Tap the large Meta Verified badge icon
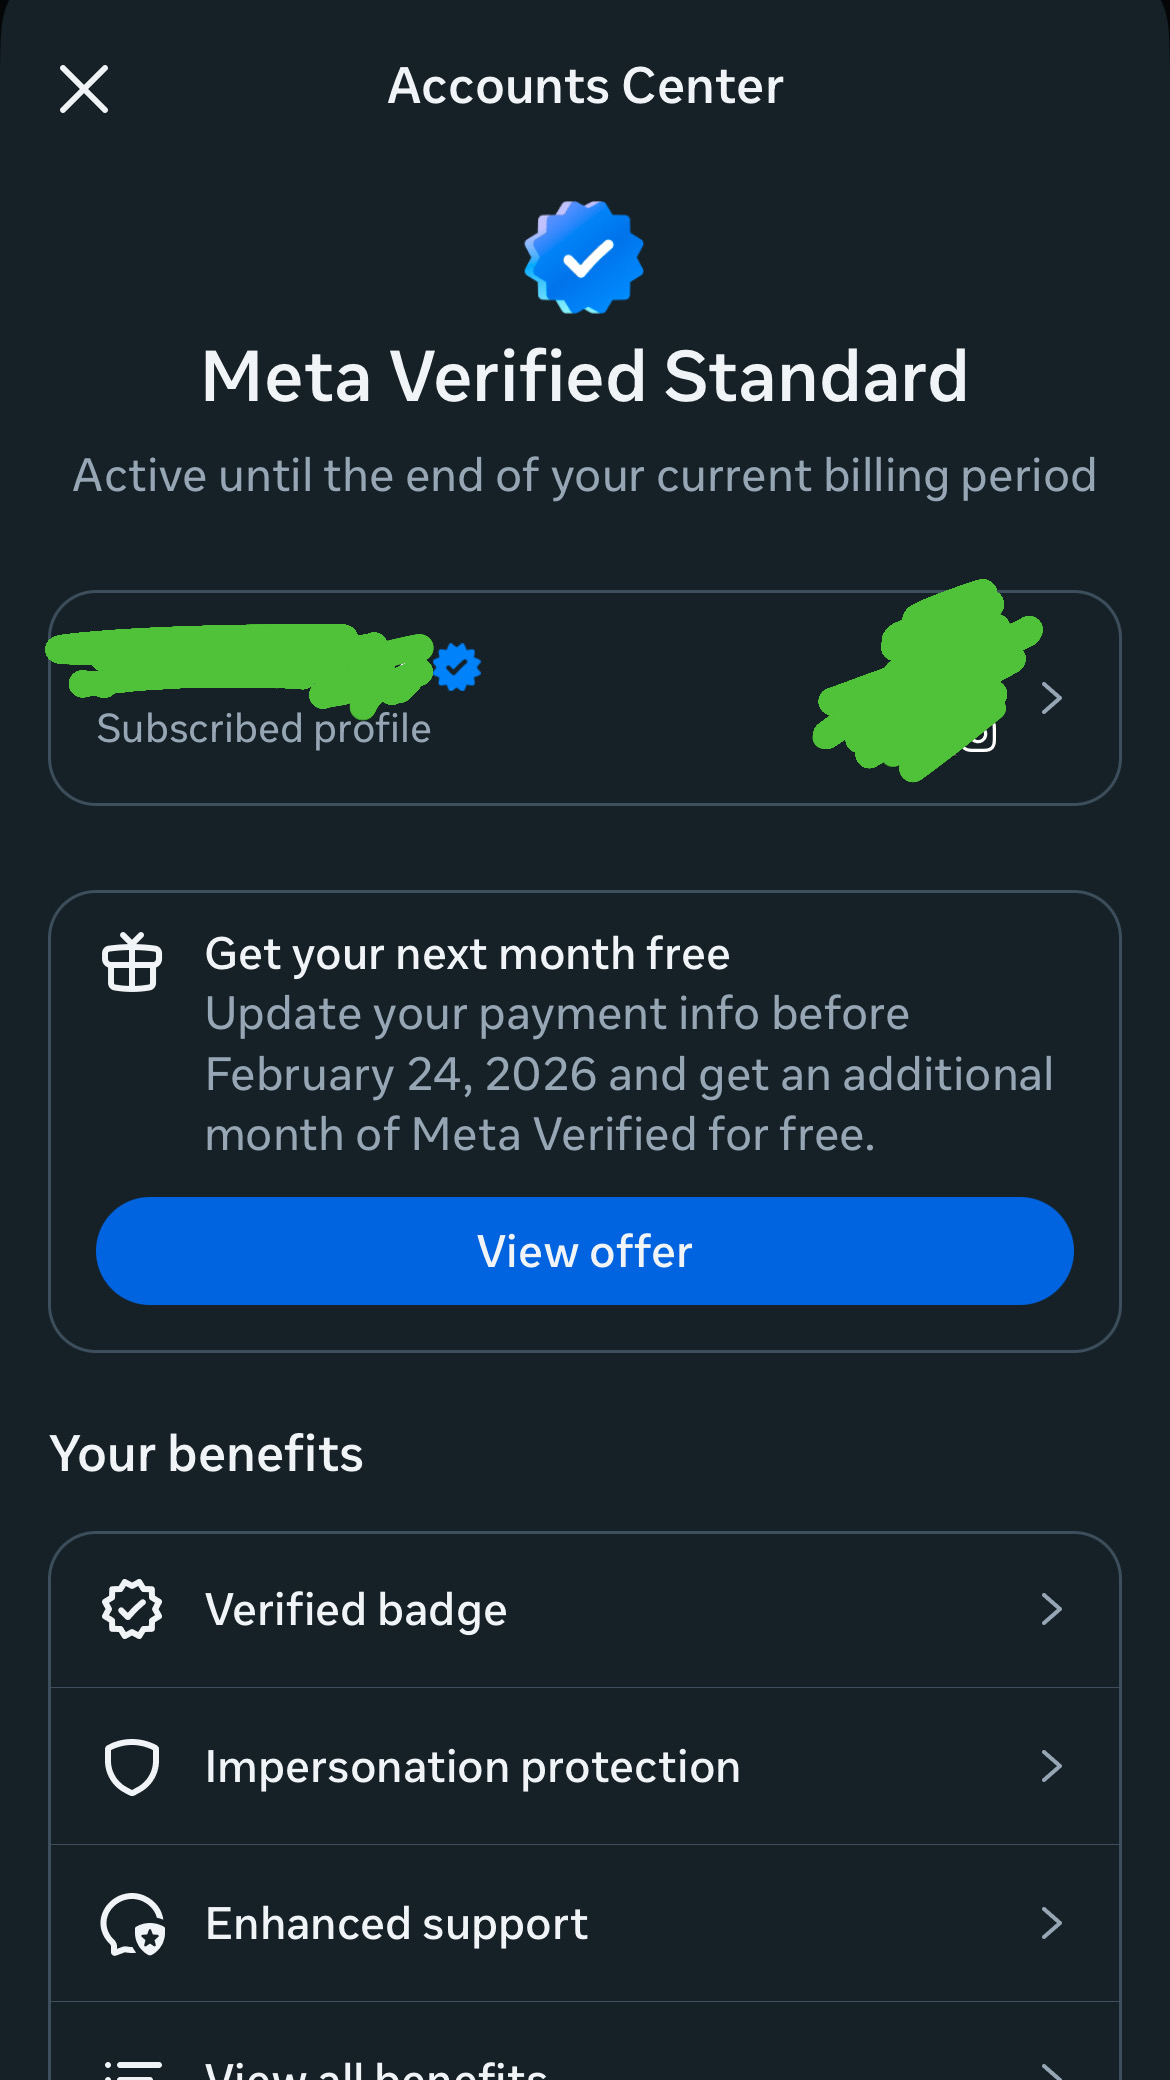This screenshot has width=1170, height=2080. click(x=584, y=257)
